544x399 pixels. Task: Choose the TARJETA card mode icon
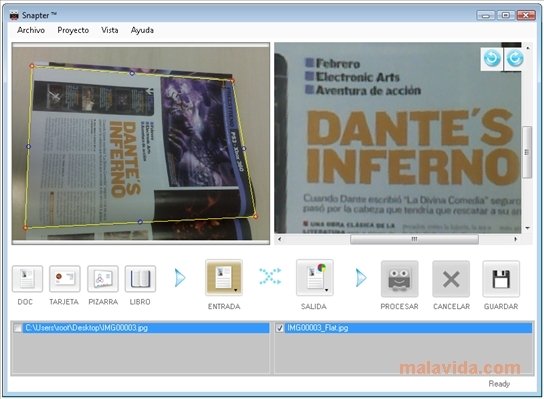pos(65,279)
